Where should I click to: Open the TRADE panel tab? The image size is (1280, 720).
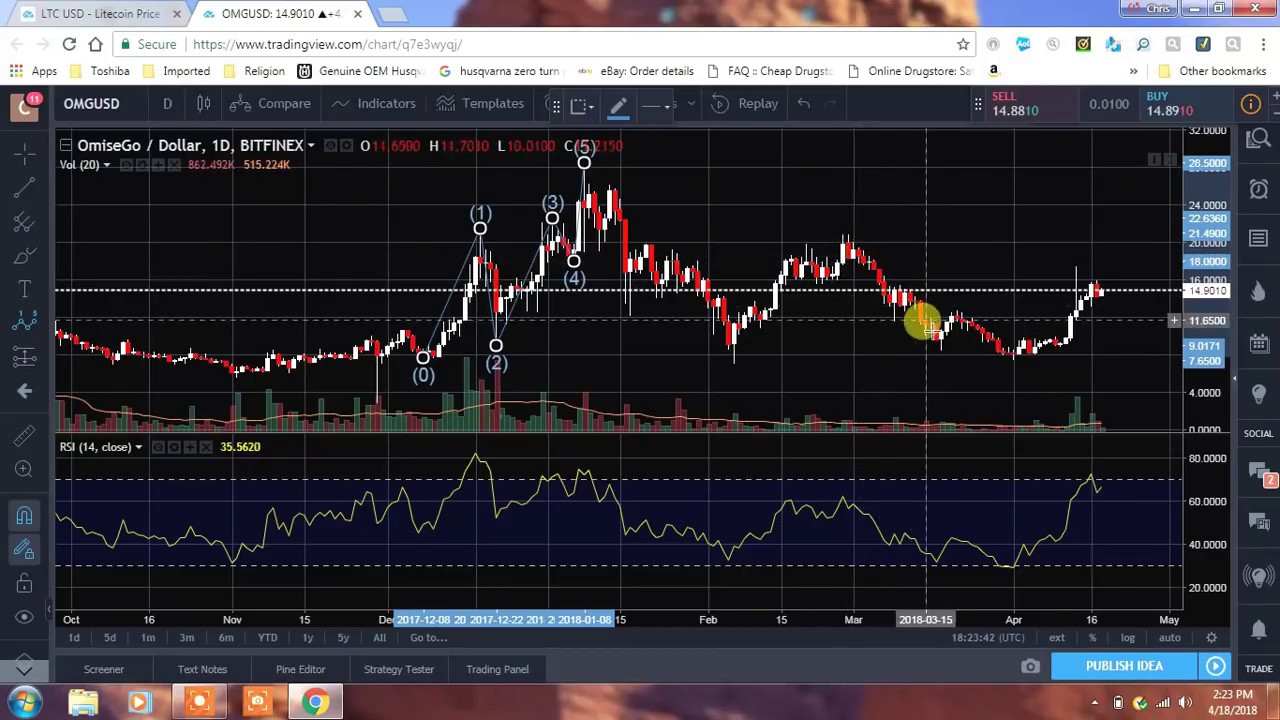[x=1258, y=669]
